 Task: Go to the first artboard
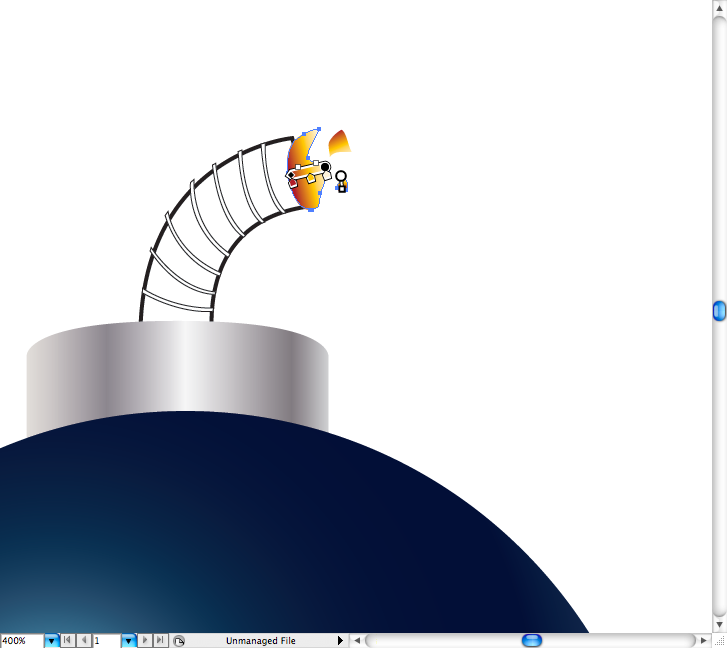pyautogui.click(x=68, y=640)
